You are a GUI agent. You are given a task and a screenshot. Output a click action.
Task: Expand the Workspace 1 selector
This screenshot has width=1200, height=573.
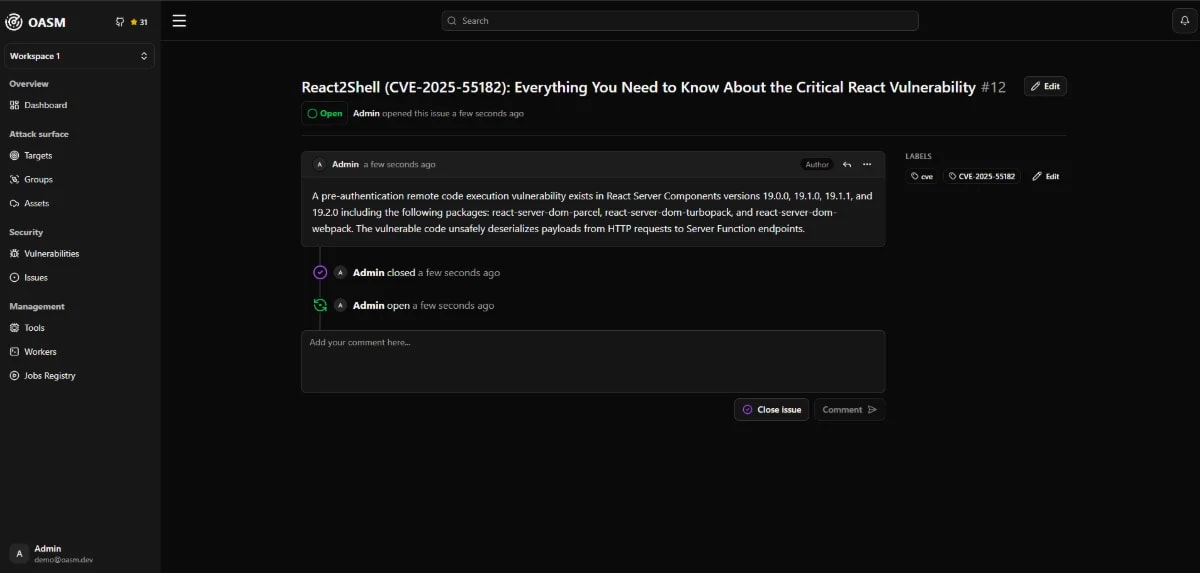coord(79,56)
